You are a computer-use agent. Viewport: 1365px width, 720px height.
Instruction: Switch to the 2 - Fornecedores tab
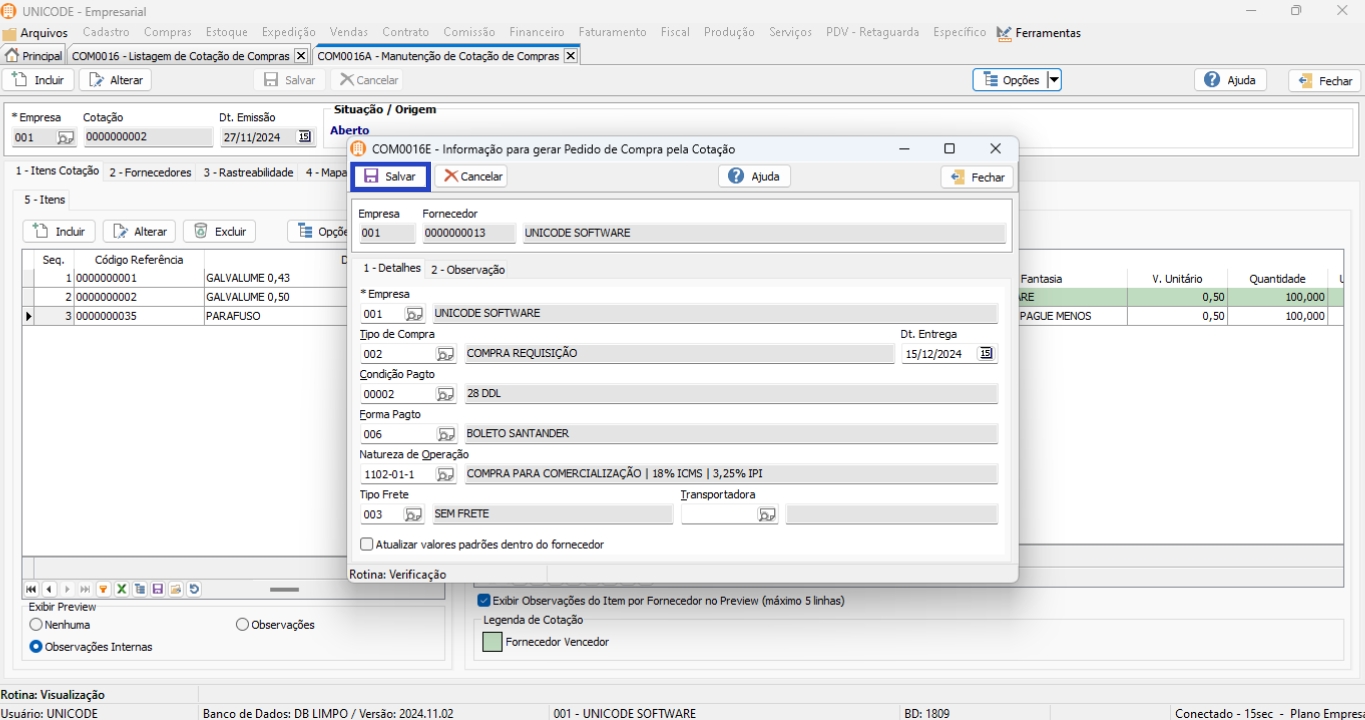pyautogui.click(x=150, y=173)
